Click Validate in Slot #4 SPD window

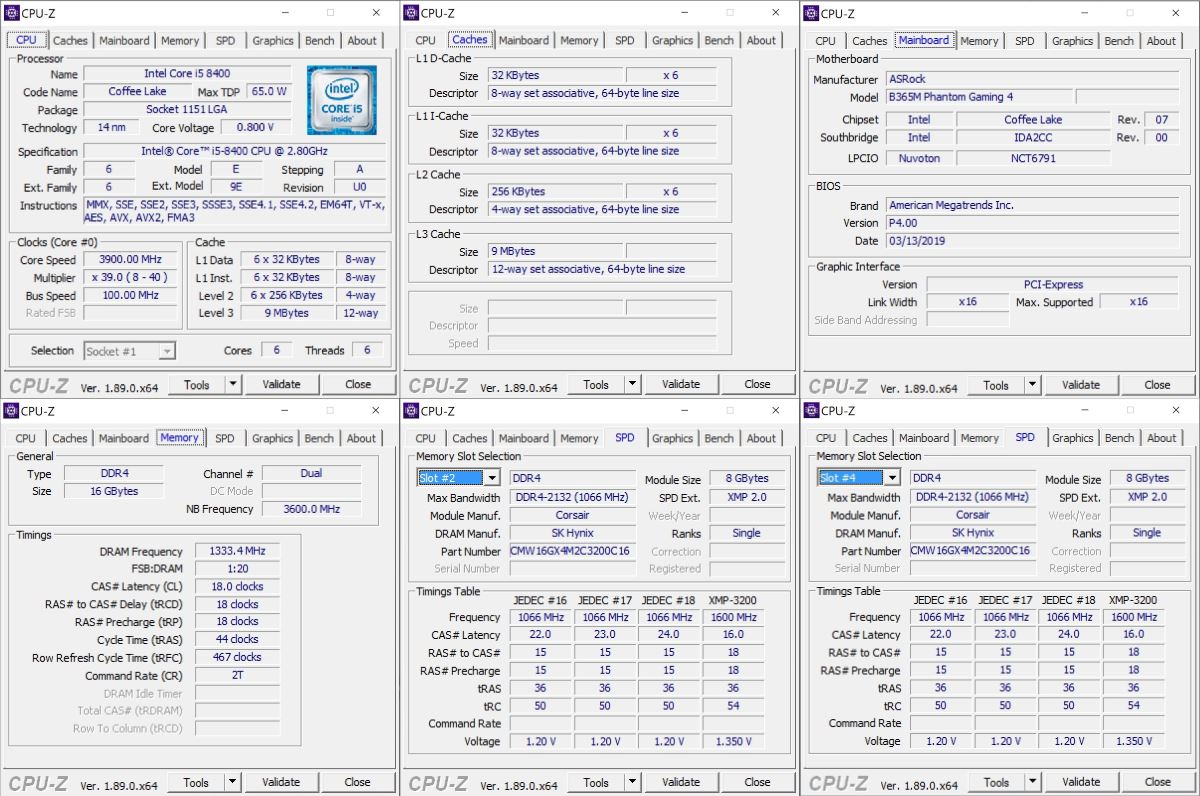tap(1081, 782)
